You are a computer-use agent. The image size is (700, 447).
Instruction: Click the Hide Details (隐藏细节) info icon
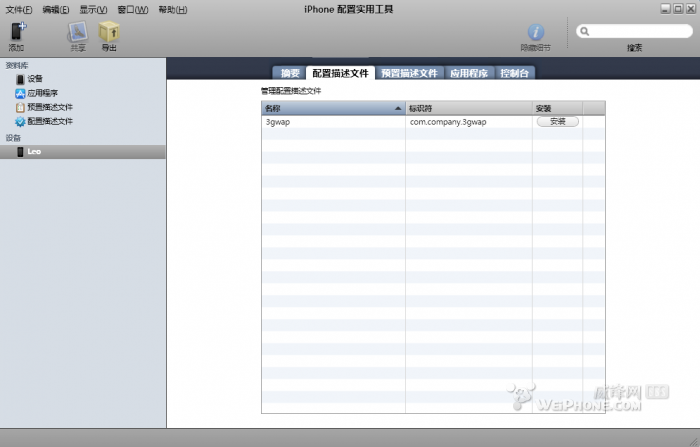tap(536, 32)
